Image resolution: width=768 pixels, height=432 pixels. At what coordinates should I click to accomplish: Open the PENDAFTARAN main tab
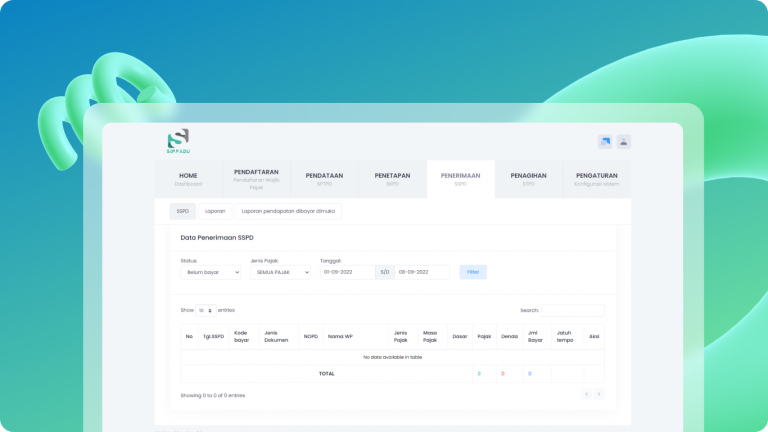click(x=256, y=179)
